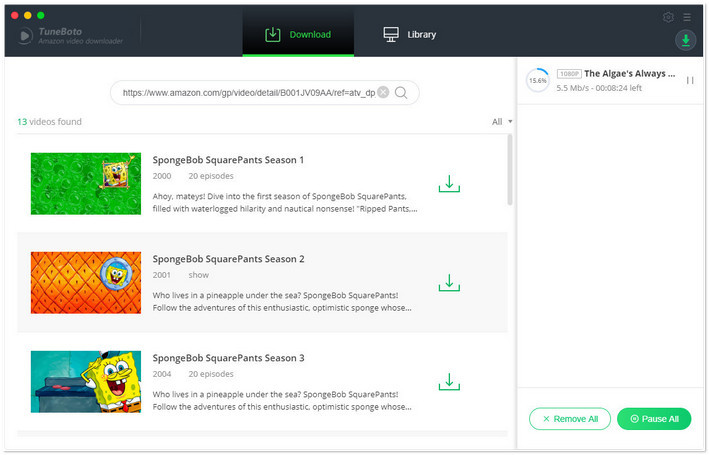This screenshot has width=709, height=455.
Task: Download SpongeBob SquarePants Season 2
Action: 449,283
